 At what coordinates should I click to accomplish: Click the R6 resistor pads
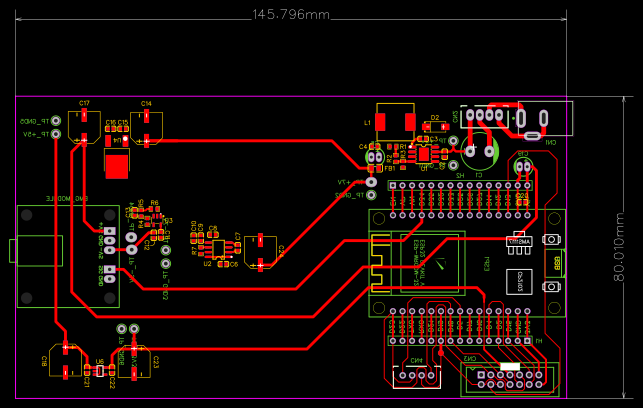click(154, 210)
